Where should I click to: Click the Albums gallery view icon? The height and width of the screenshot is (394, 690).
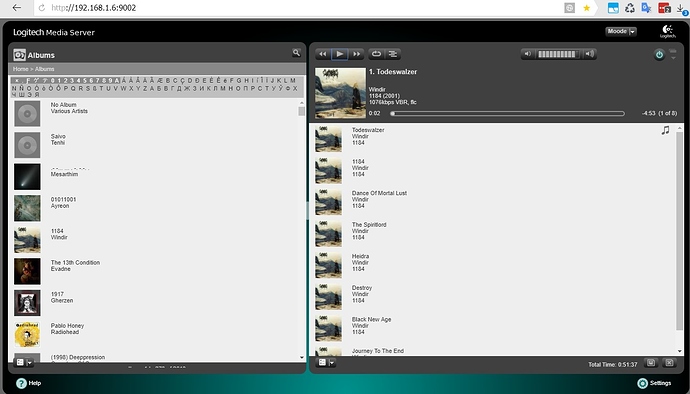[20, 362]
